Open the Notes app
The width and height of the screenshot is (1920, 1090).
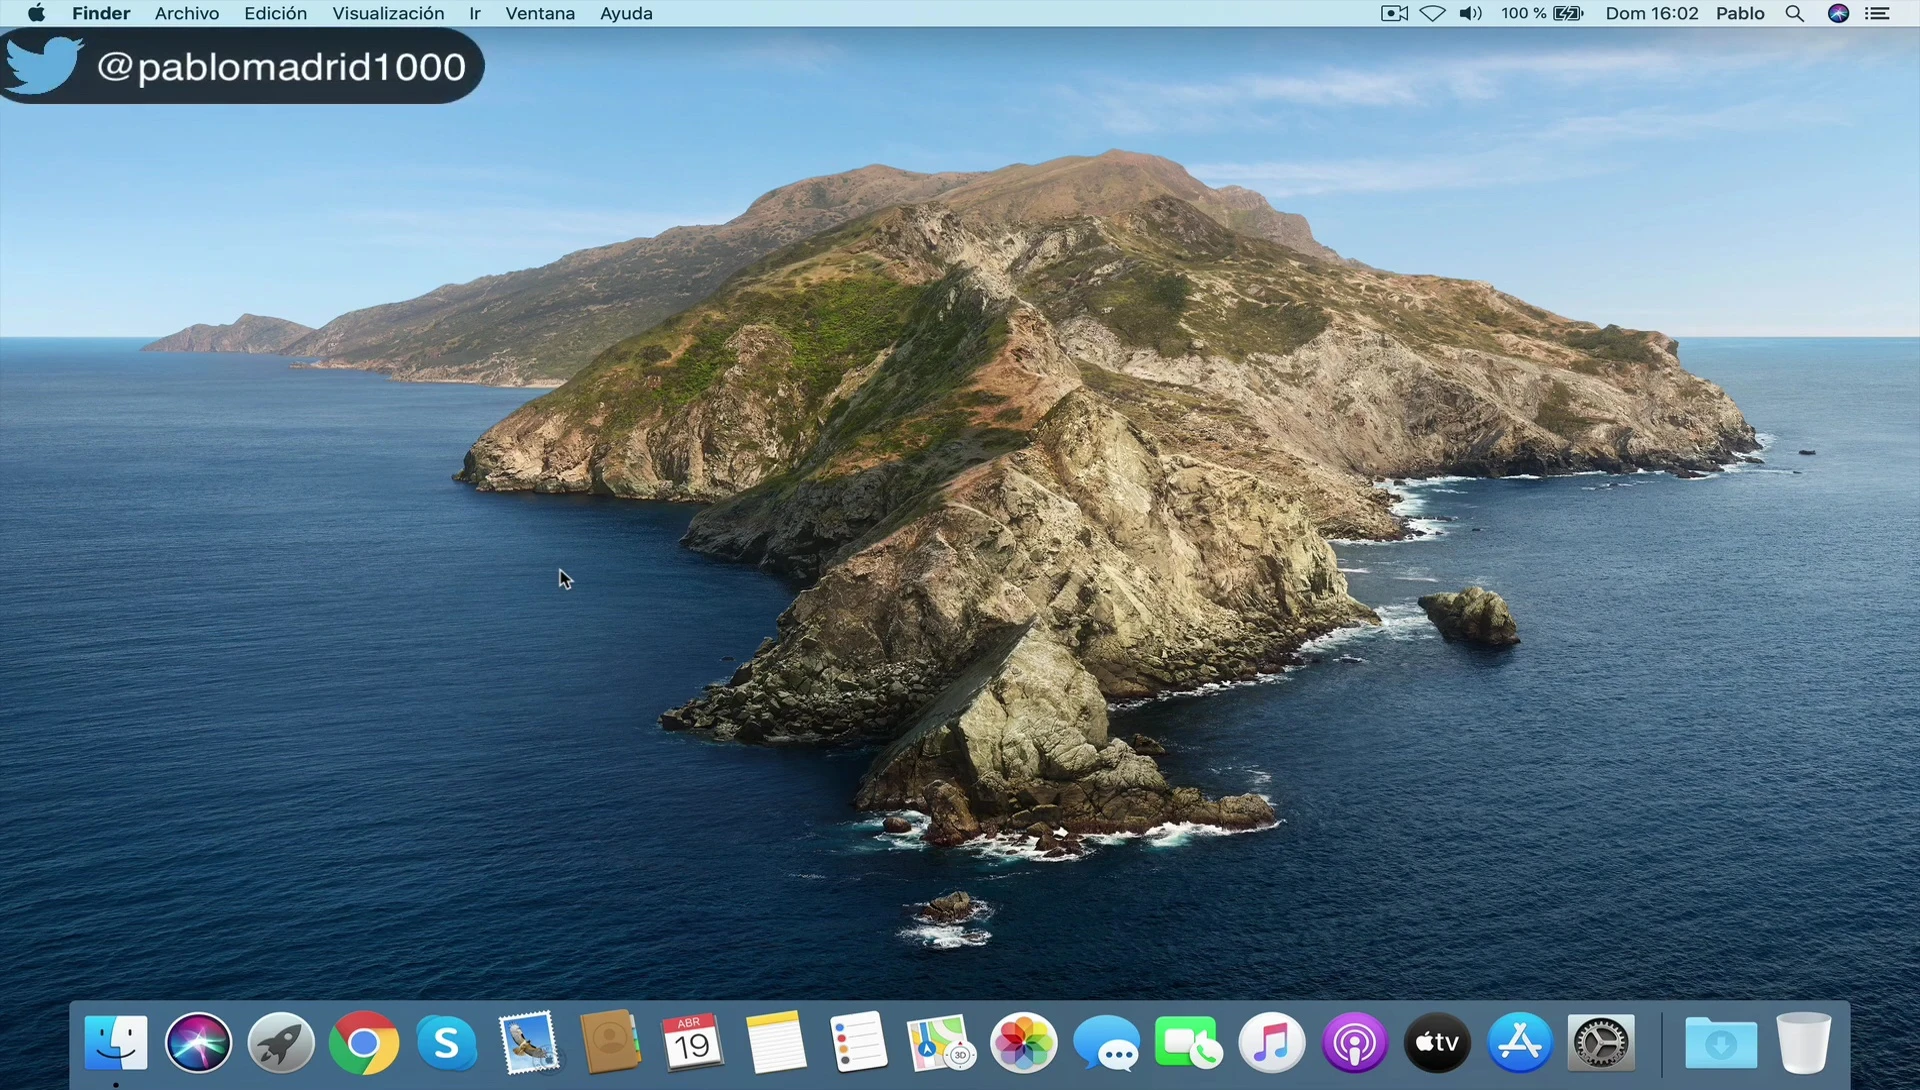(776, 1043)
